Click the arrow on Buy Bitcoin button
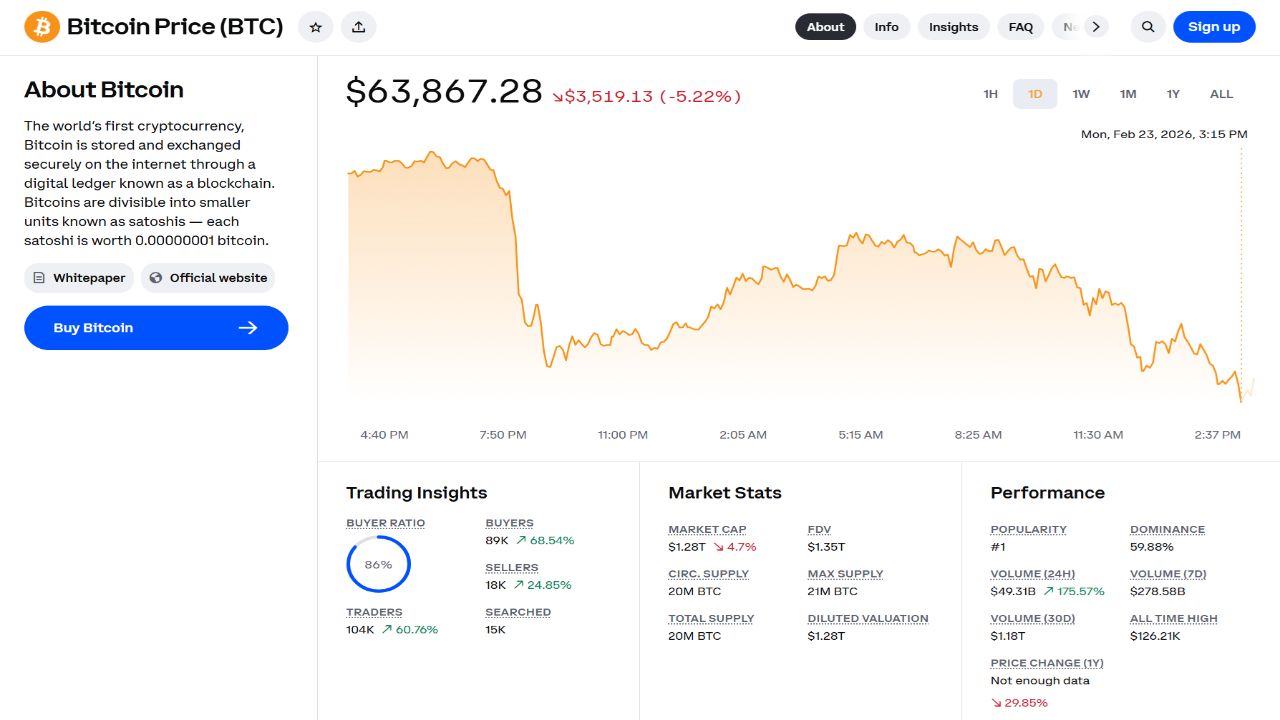 pyautogui.click(x=248, y=328)
